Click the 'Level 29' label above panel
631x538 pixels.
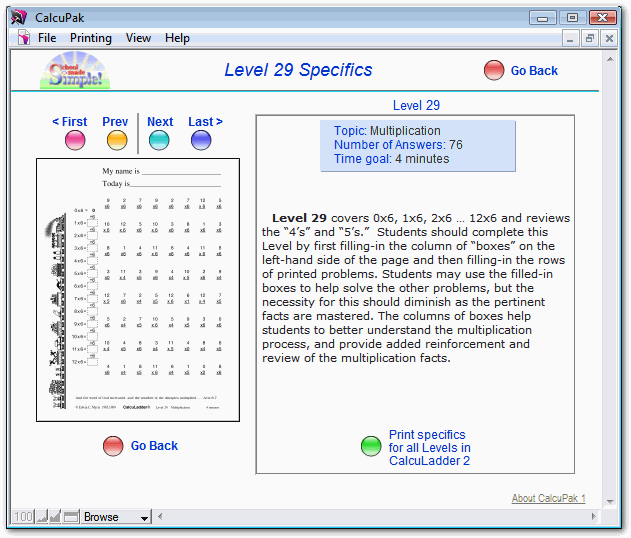click(x=416, y=105)
